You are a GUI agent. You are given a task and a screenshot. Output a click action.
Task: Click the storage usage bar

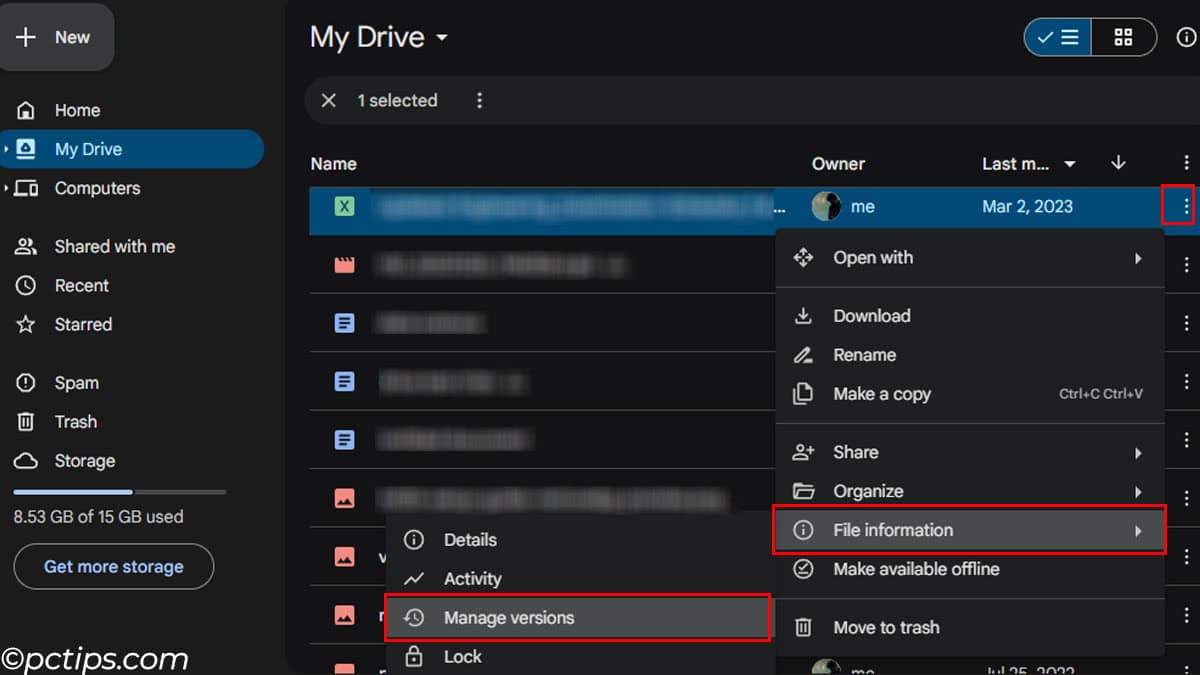(119, 492)
